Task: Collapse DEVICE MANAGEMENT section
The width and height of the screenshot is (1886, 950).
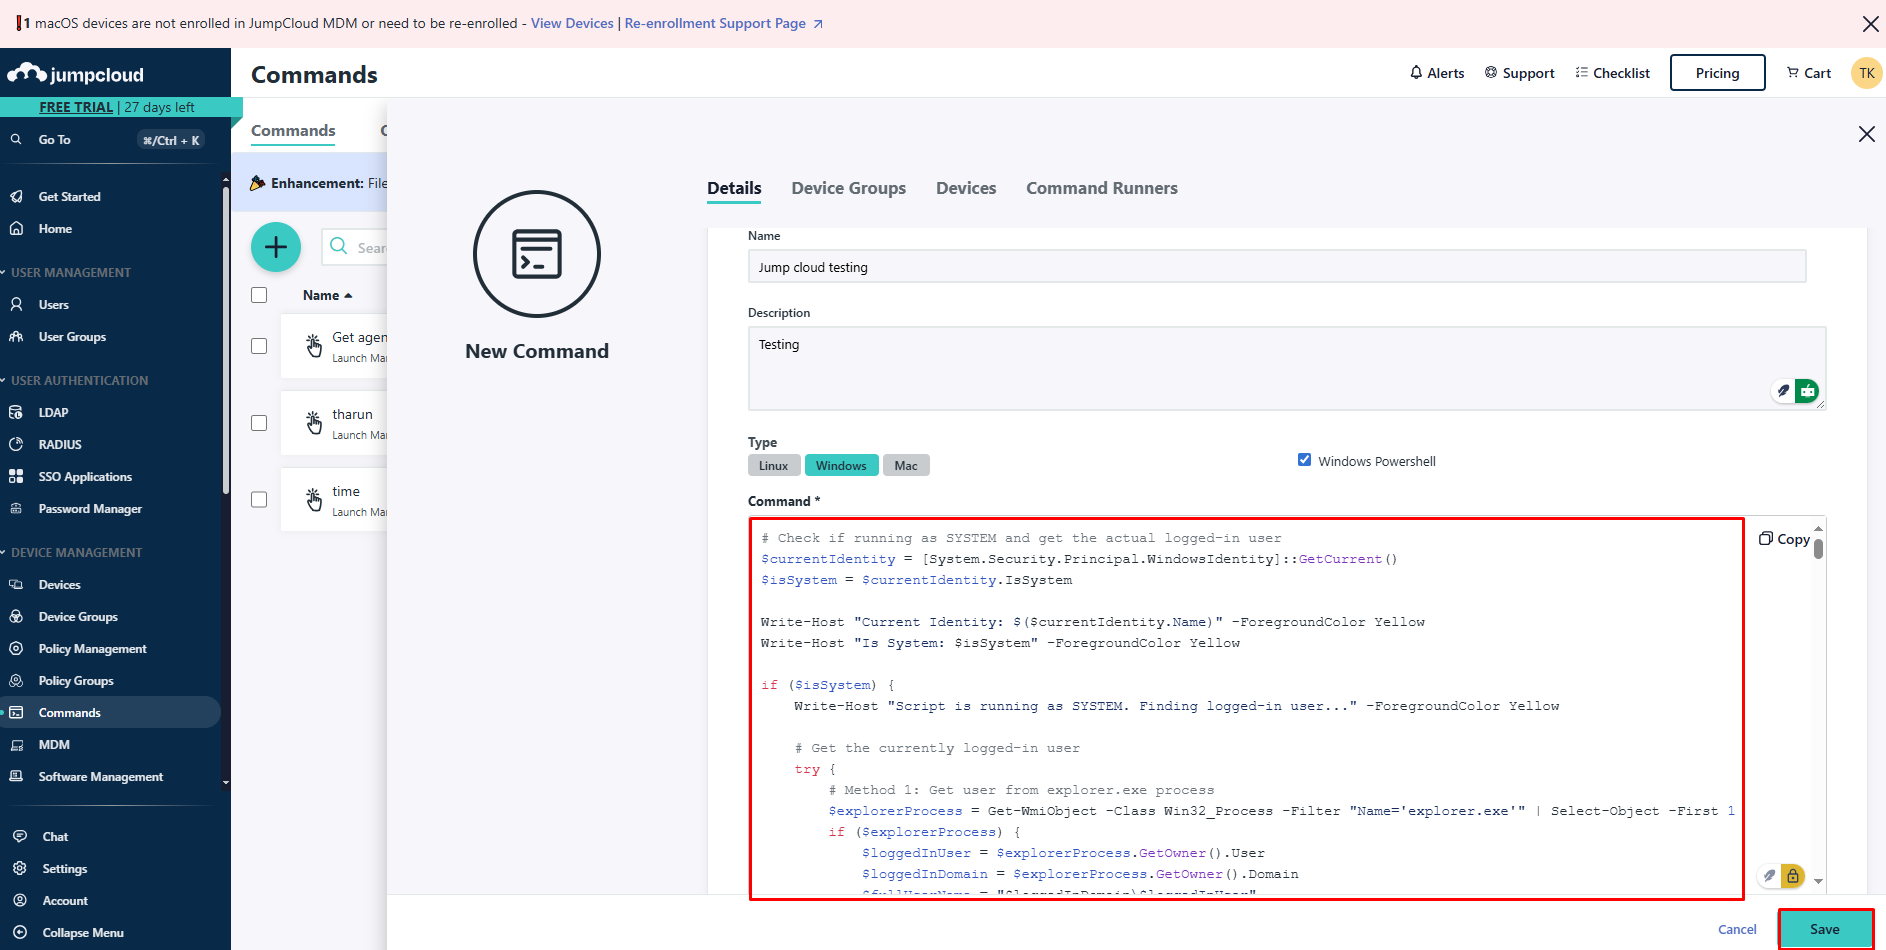Action: point(71,553)
